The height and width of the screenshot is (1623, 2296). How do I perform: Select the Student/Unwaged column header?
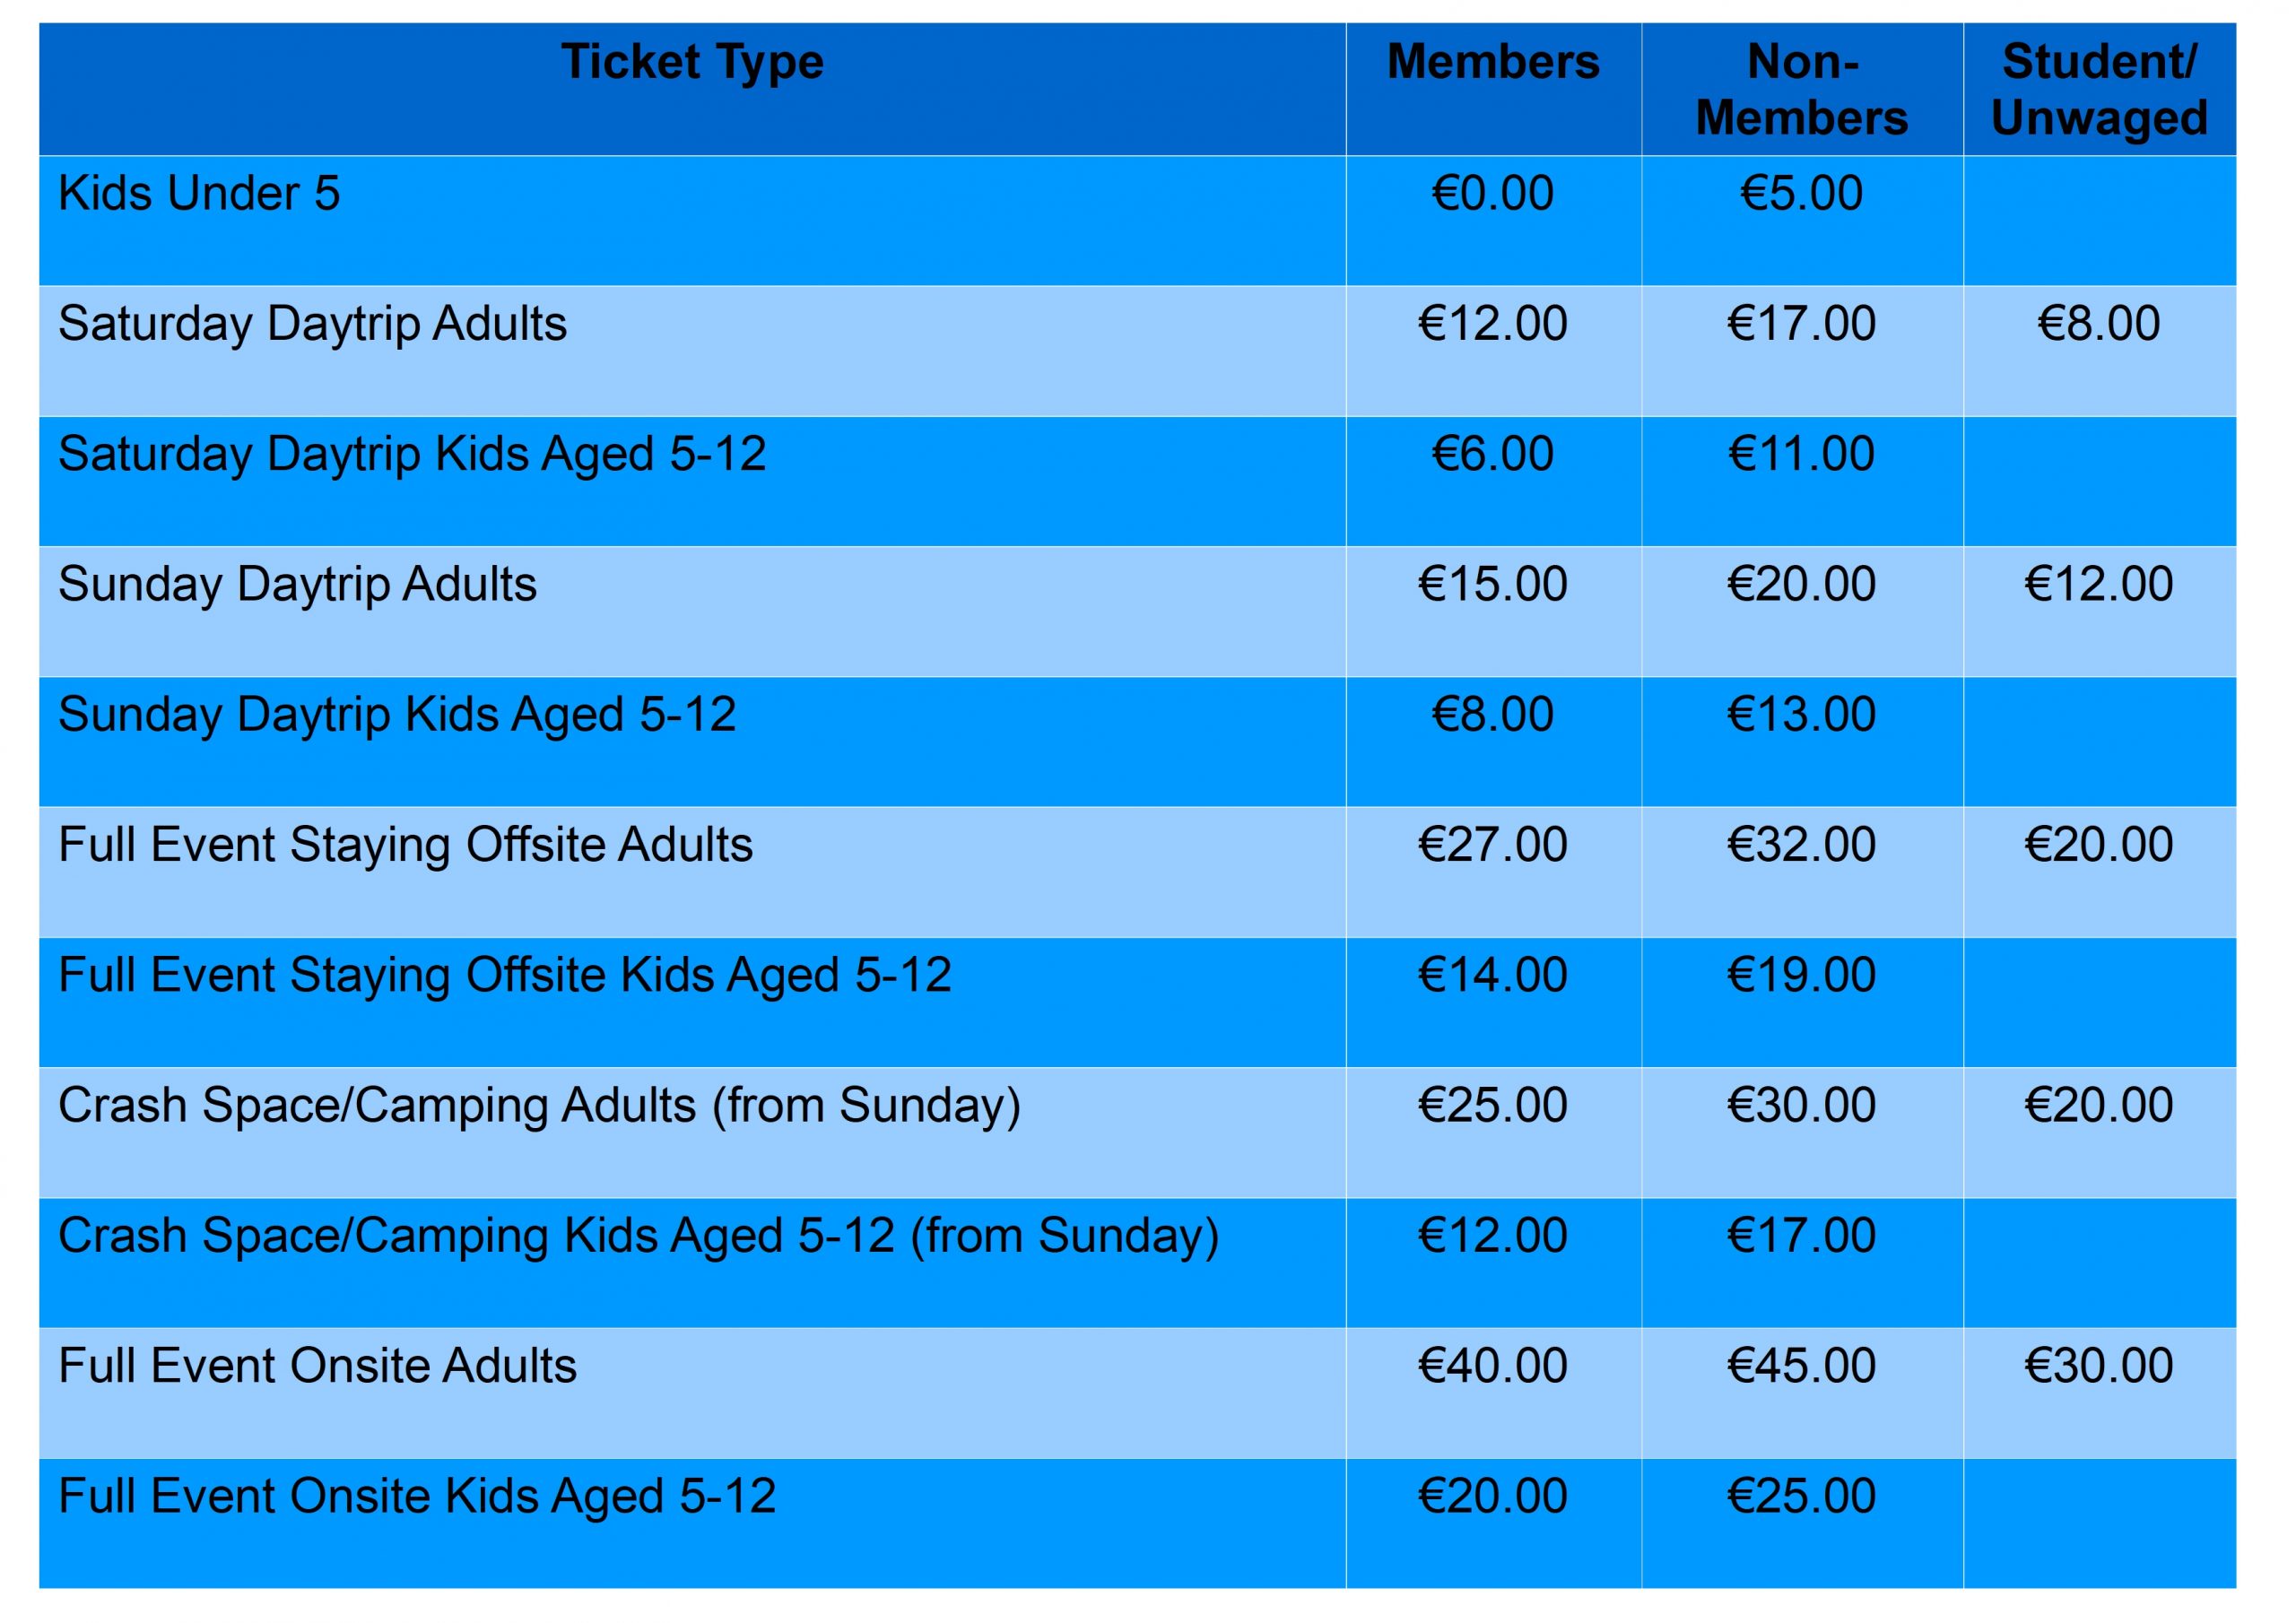tap(2099, 90)
